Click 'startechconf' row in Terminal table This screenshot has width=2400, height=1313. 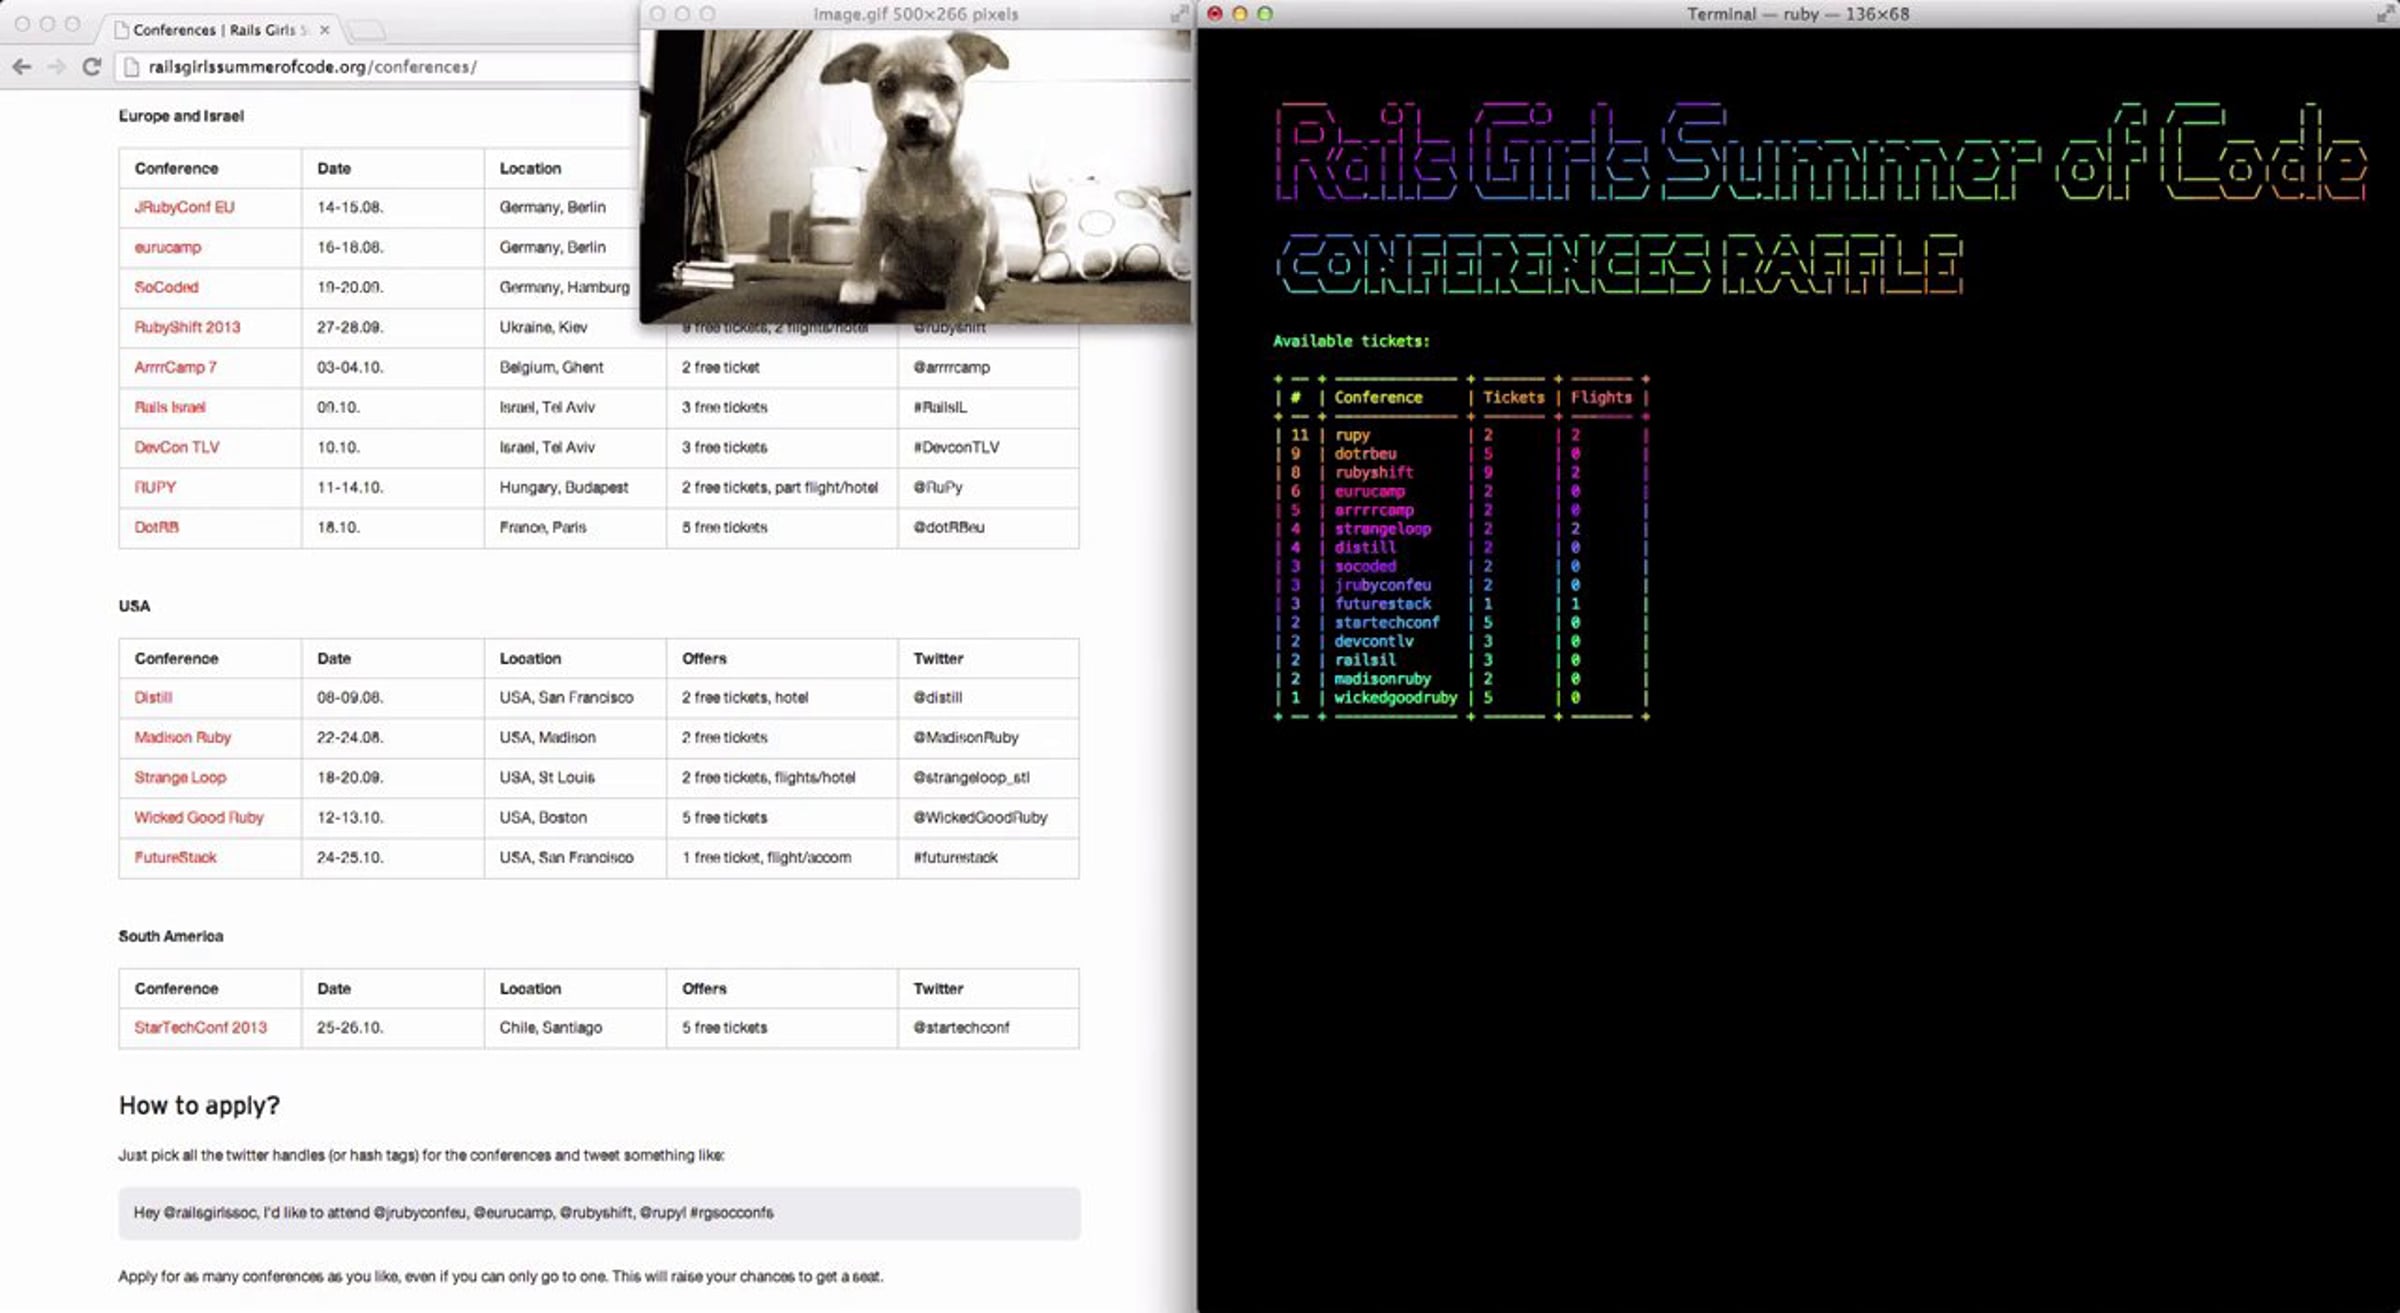[1461, 622]
